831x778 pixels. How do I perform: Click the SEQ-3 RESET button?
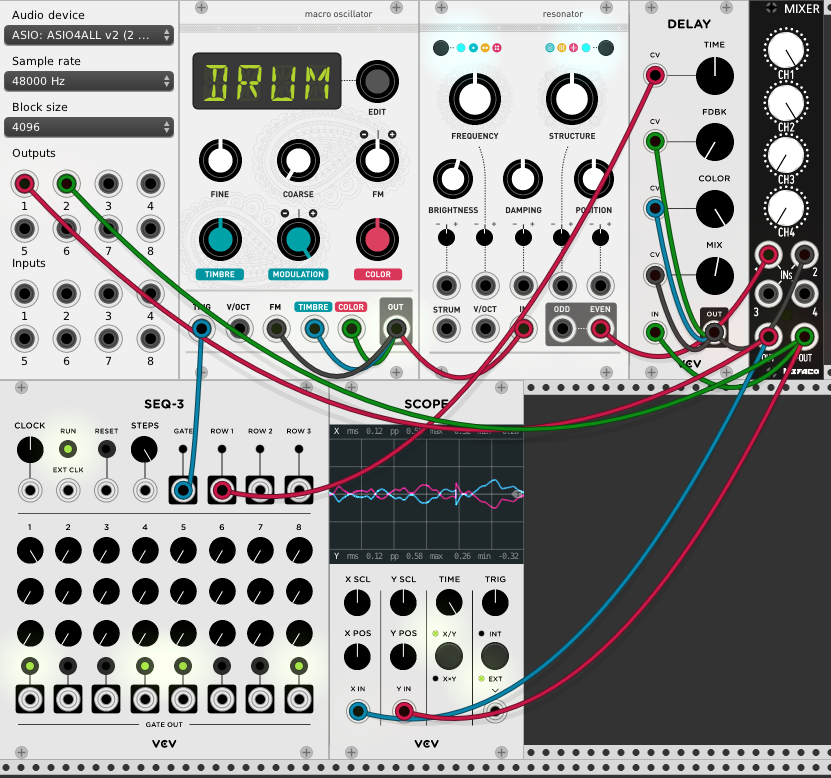click(107, 449)
